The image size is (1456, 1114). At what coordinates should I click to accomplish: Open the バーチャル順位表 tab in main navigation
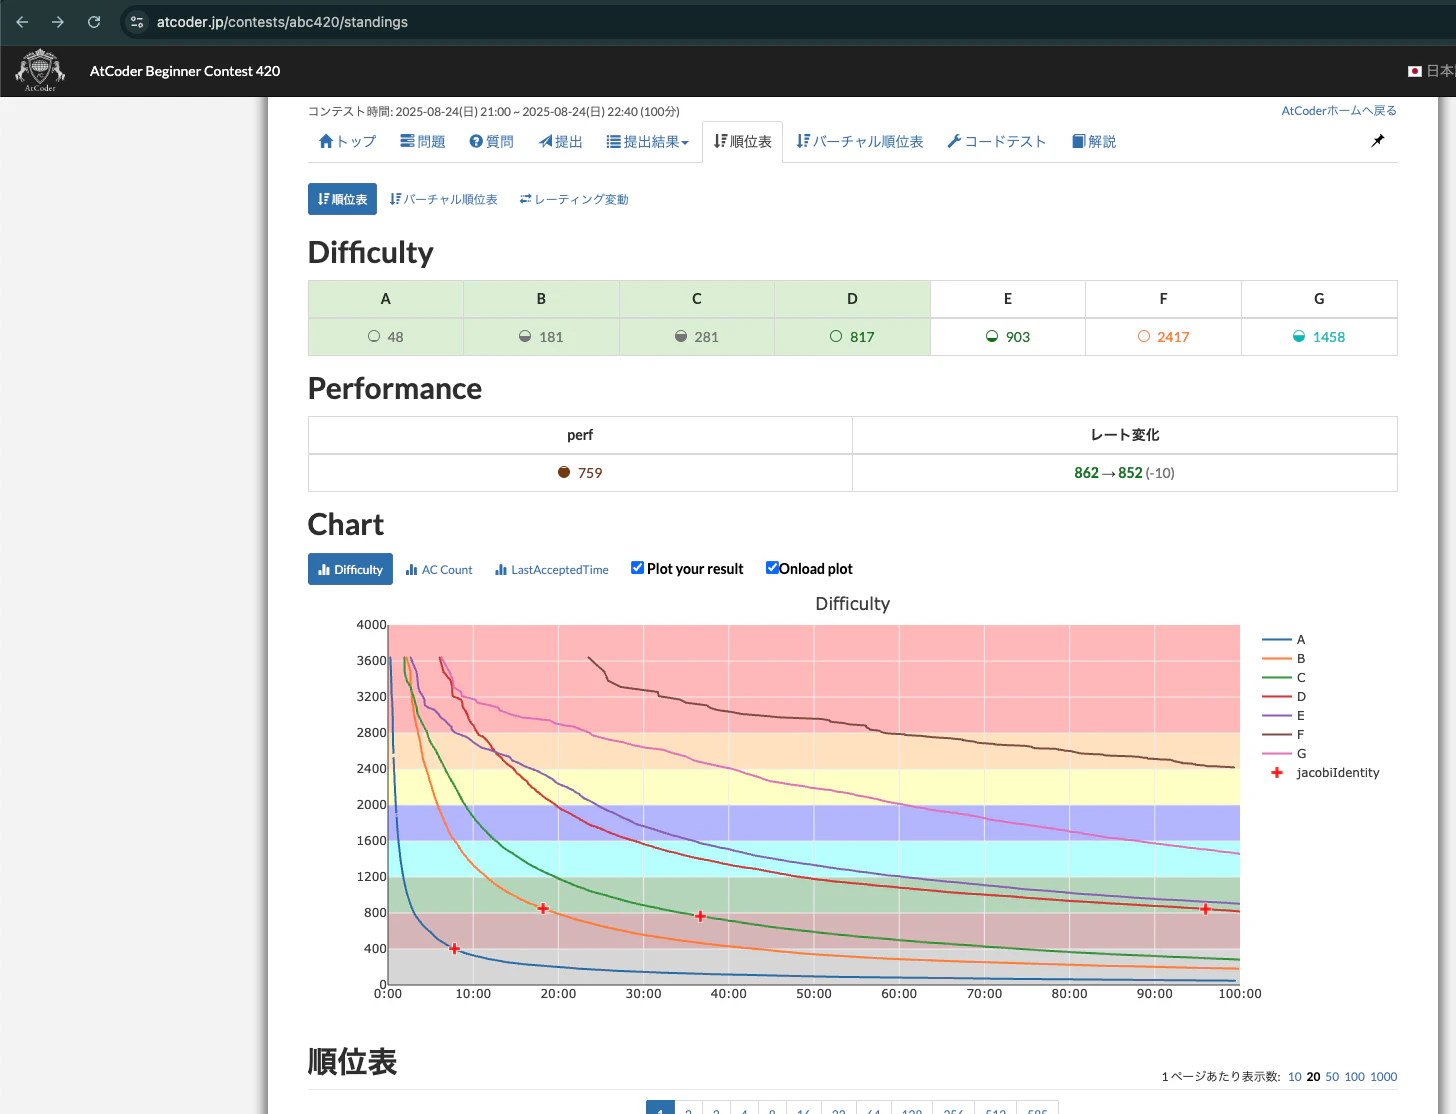860,142
